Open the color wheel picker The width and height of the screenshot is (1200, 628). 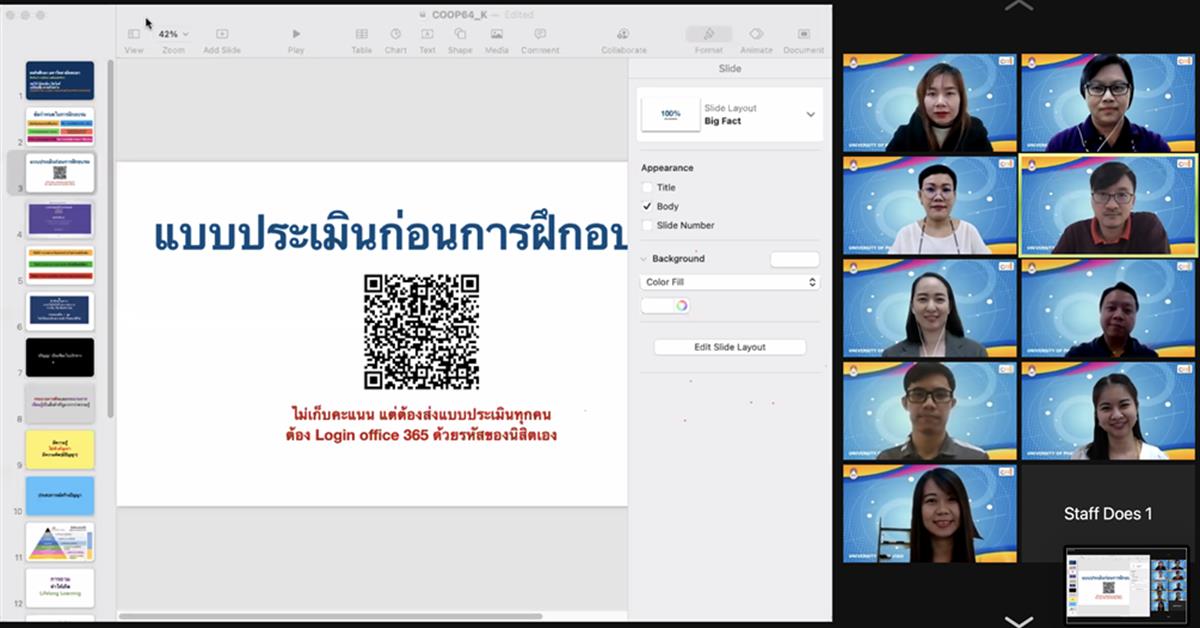[x=681, y=306]
